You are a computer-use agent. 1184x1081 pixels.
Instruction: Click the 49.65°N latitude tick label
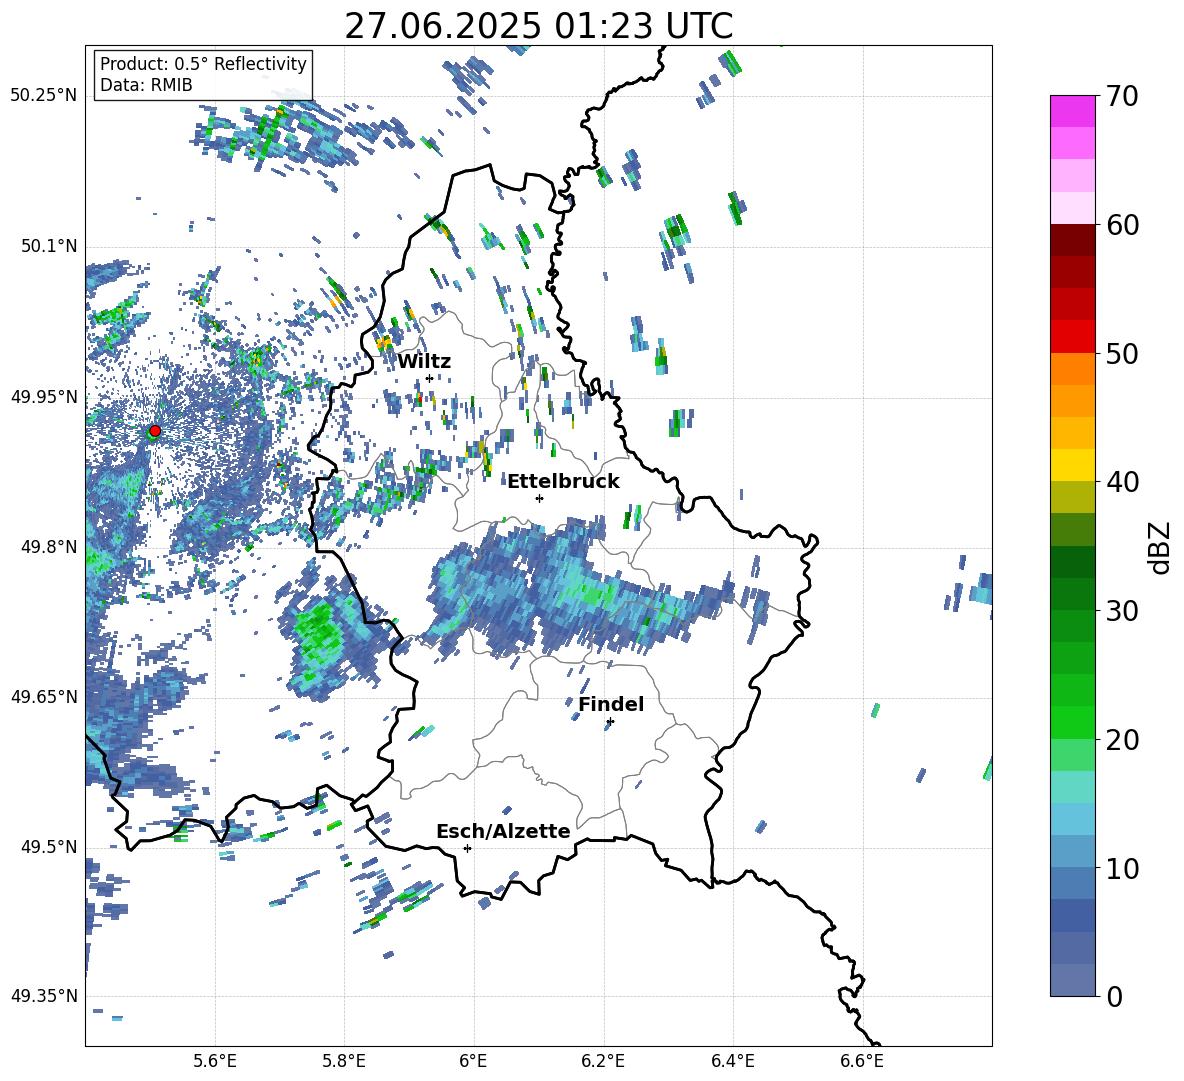[x=44, y=696]
